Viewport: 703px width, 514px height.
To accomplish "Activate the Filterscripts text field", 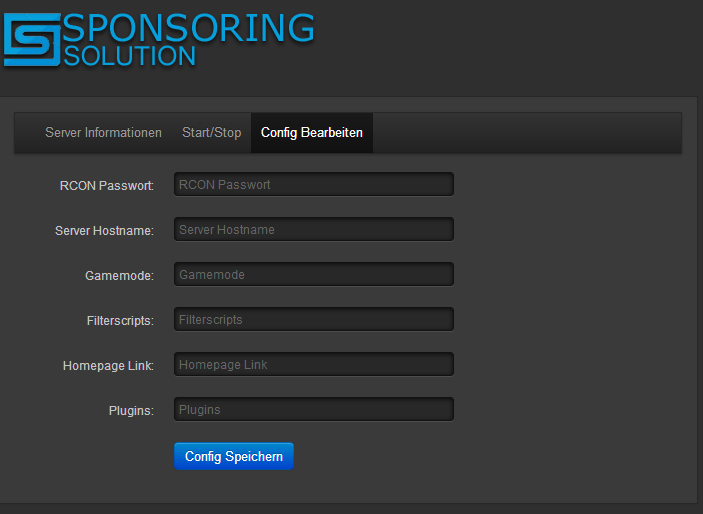I will [314, 319].
